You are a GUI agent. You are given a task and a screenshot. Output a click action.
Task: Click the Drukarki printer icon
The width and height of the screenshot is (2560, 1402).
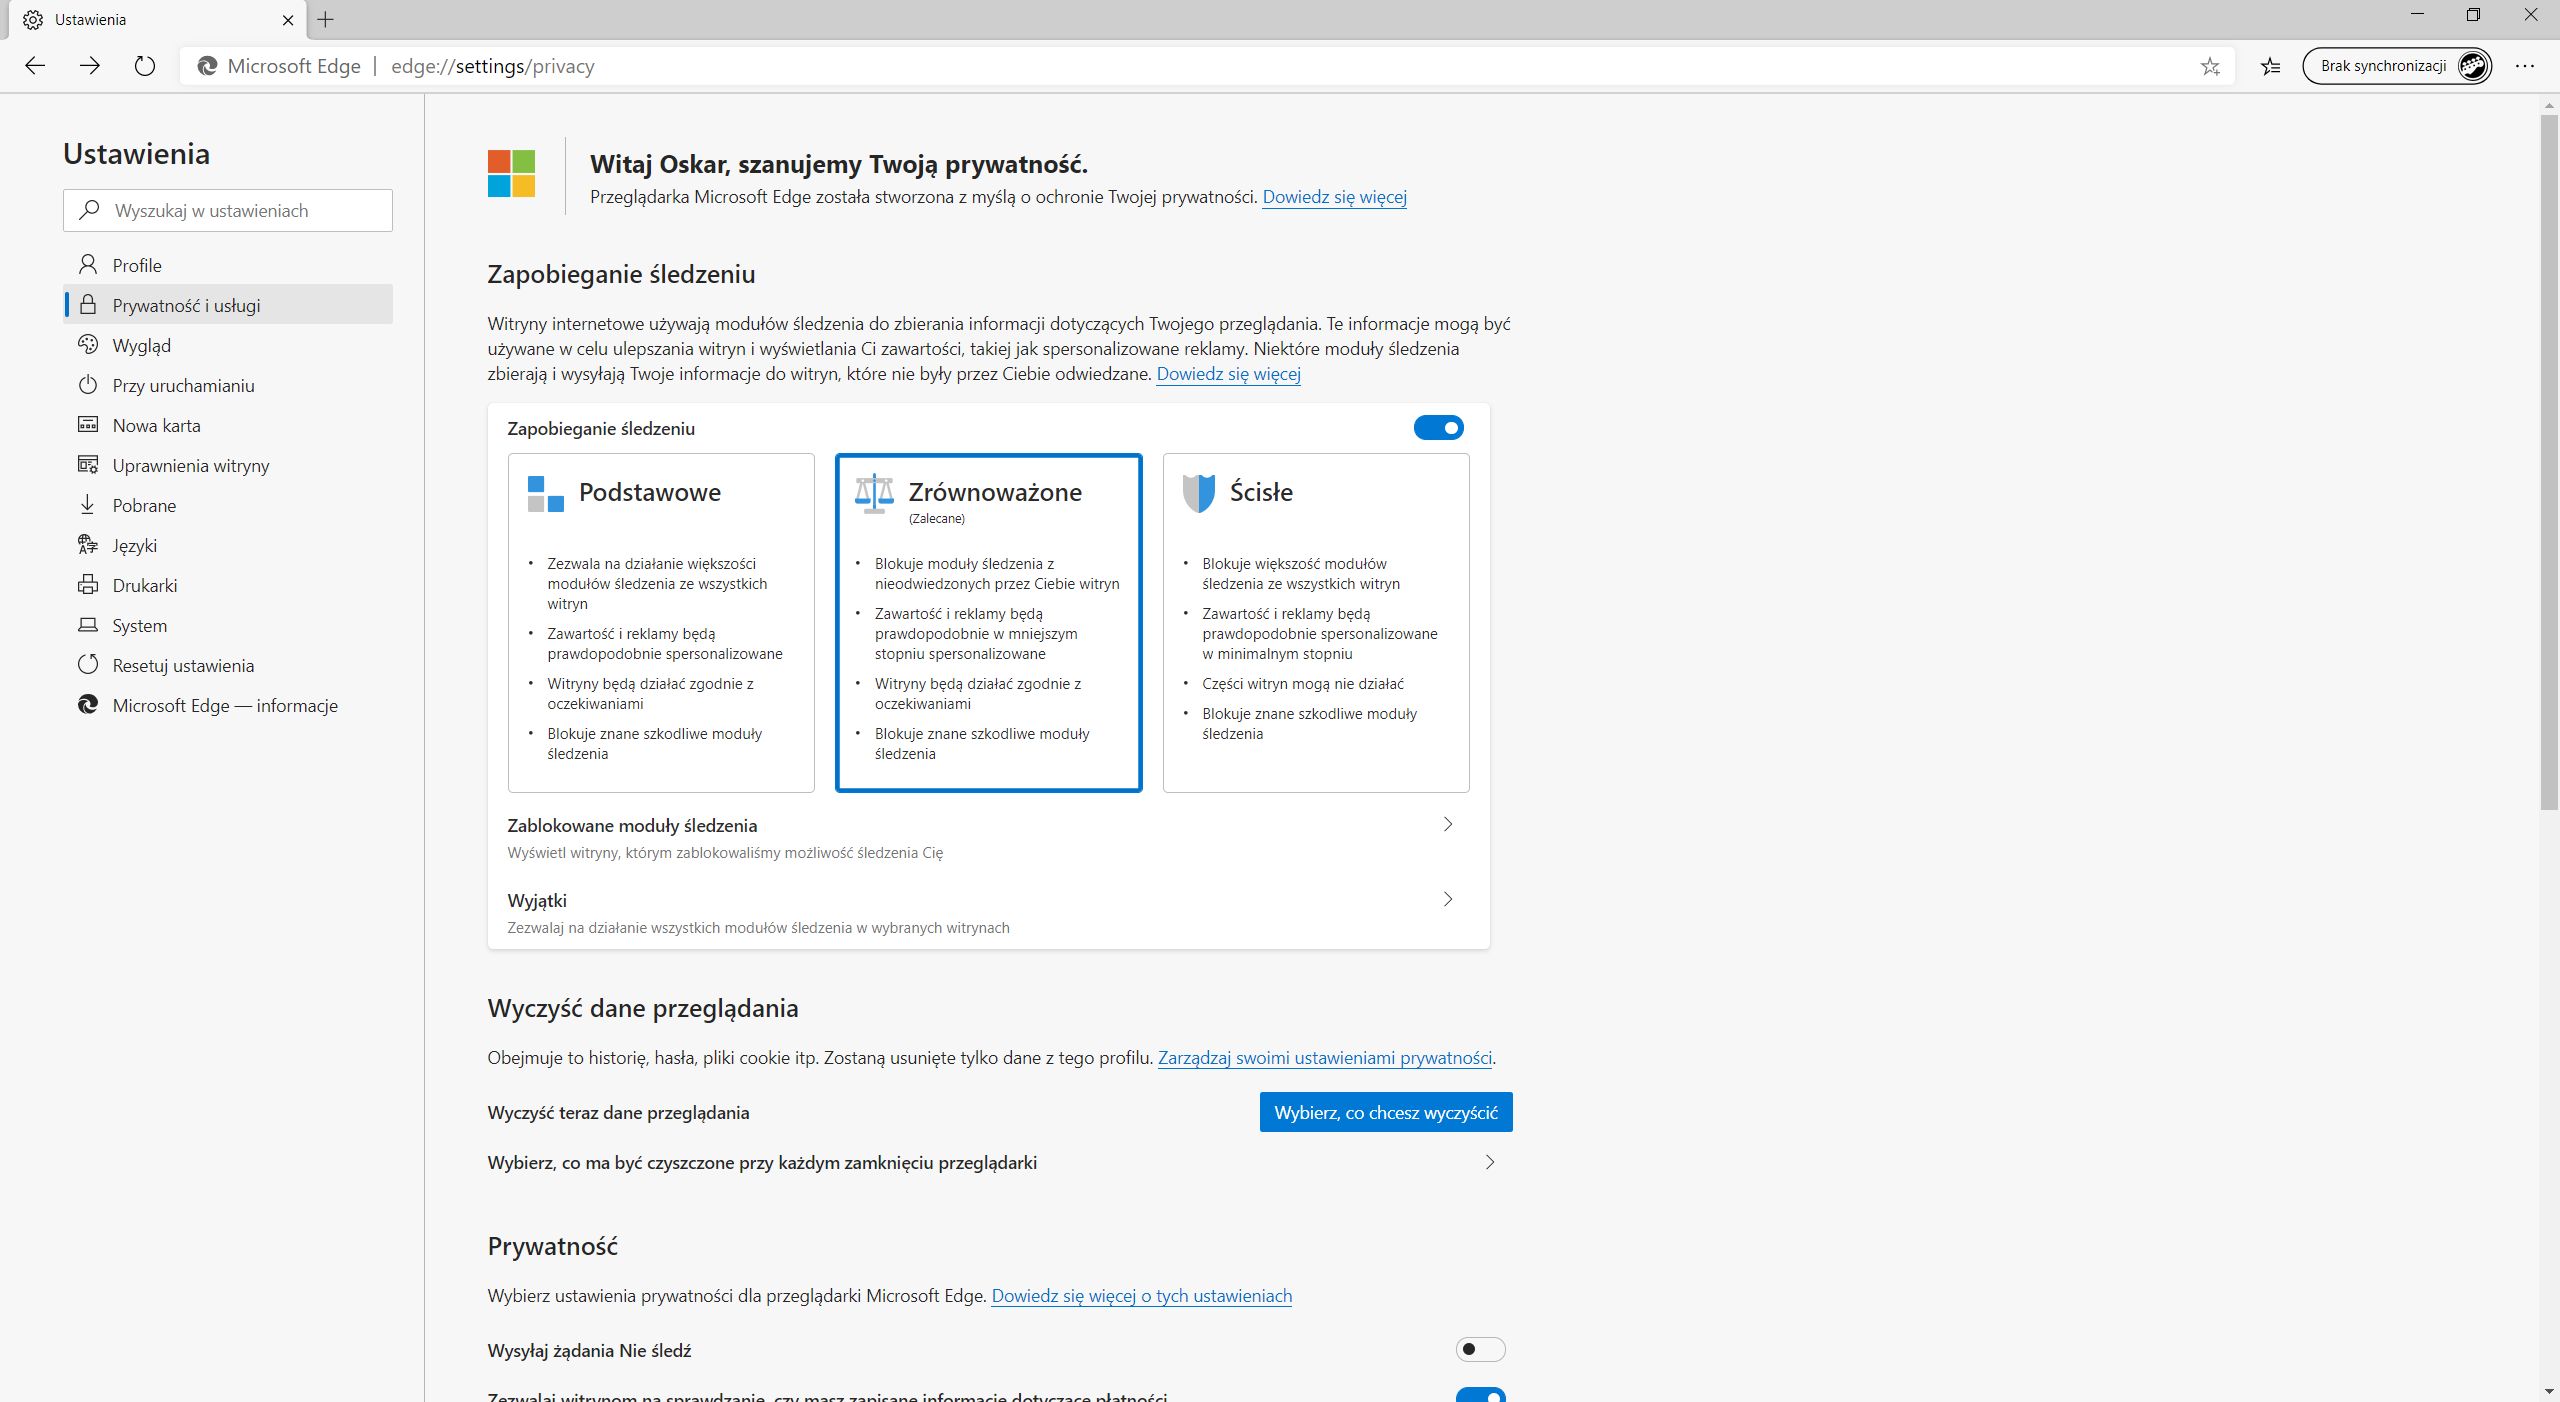88,585
